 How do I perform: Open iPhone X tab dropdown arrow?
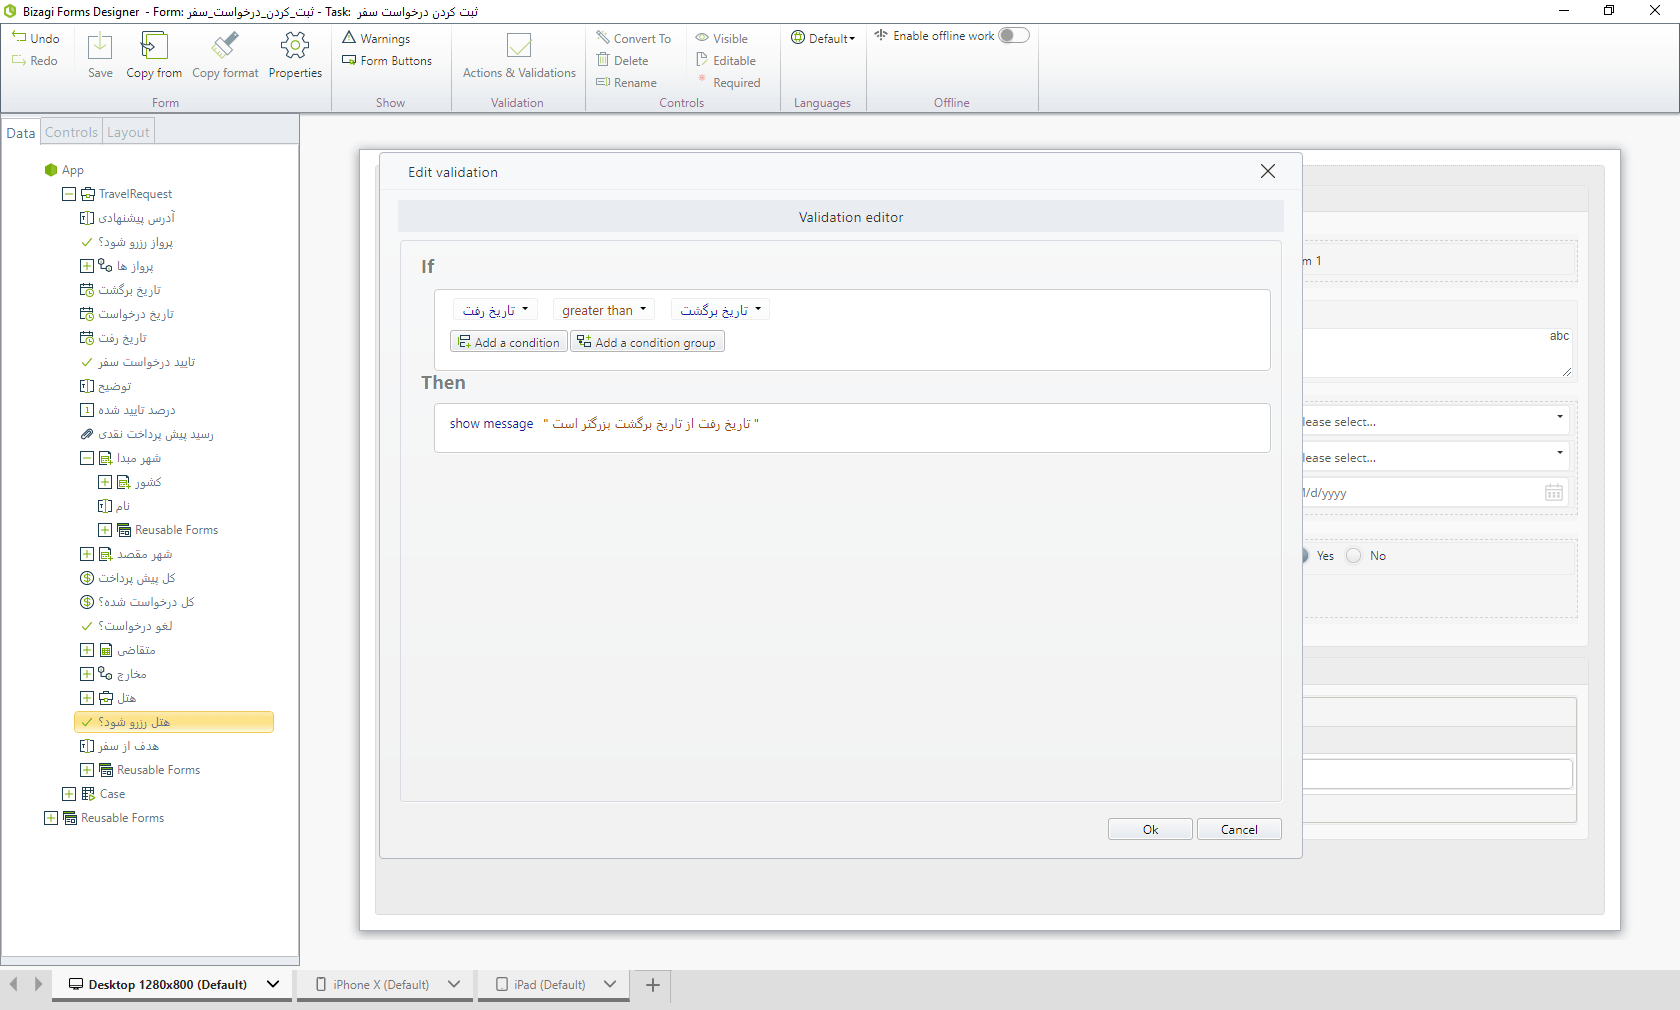tap(454, 985)
